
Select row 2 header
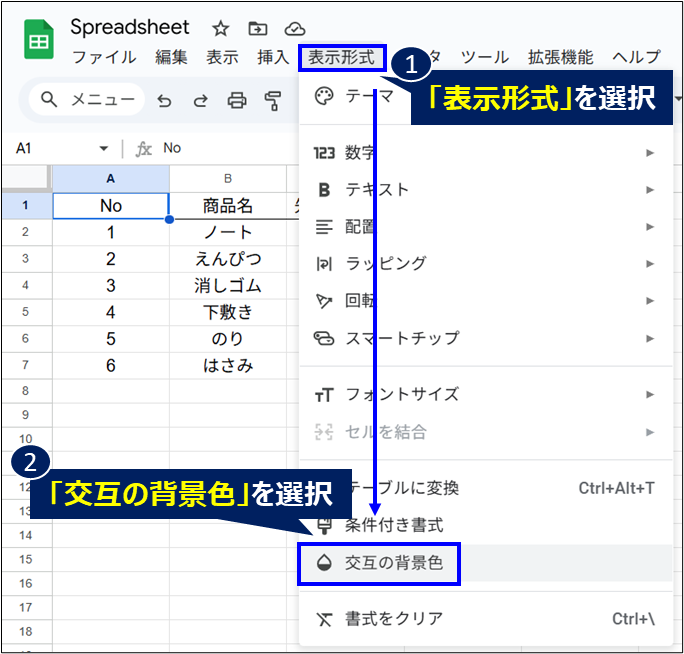[25, 232]
